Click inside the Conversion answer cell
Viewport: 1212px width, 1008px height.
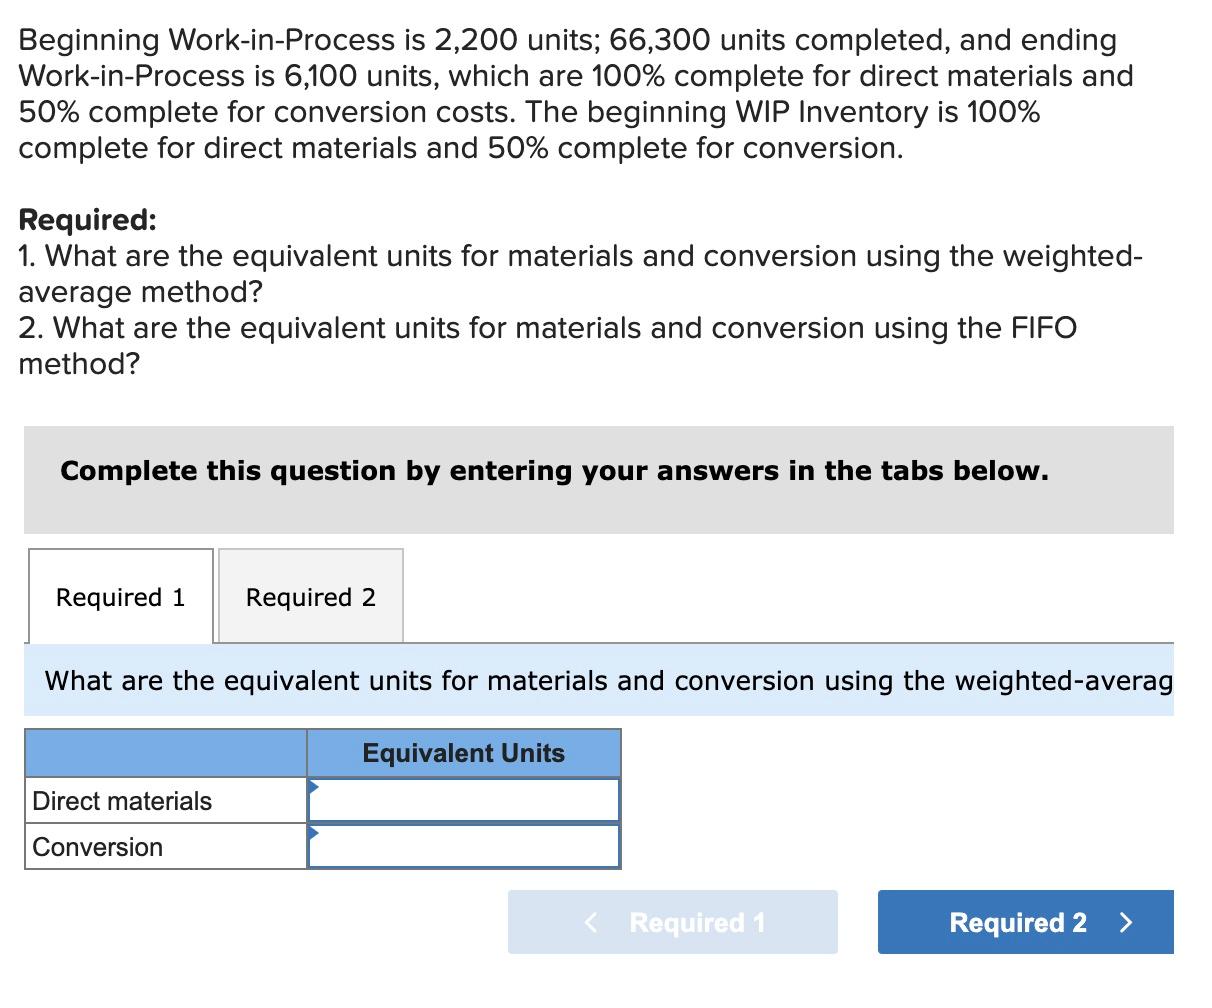[463, 845]
